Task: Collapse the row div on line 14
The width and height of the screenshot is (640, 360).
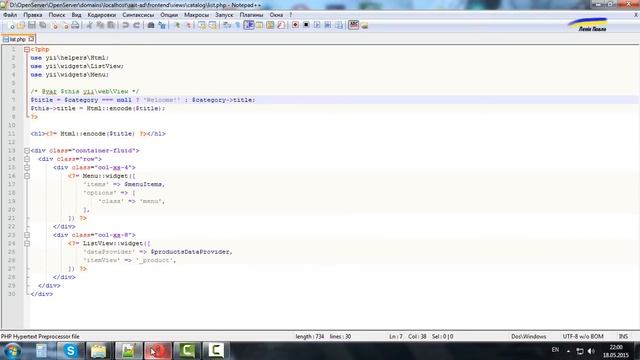Action: coord(27,159)
